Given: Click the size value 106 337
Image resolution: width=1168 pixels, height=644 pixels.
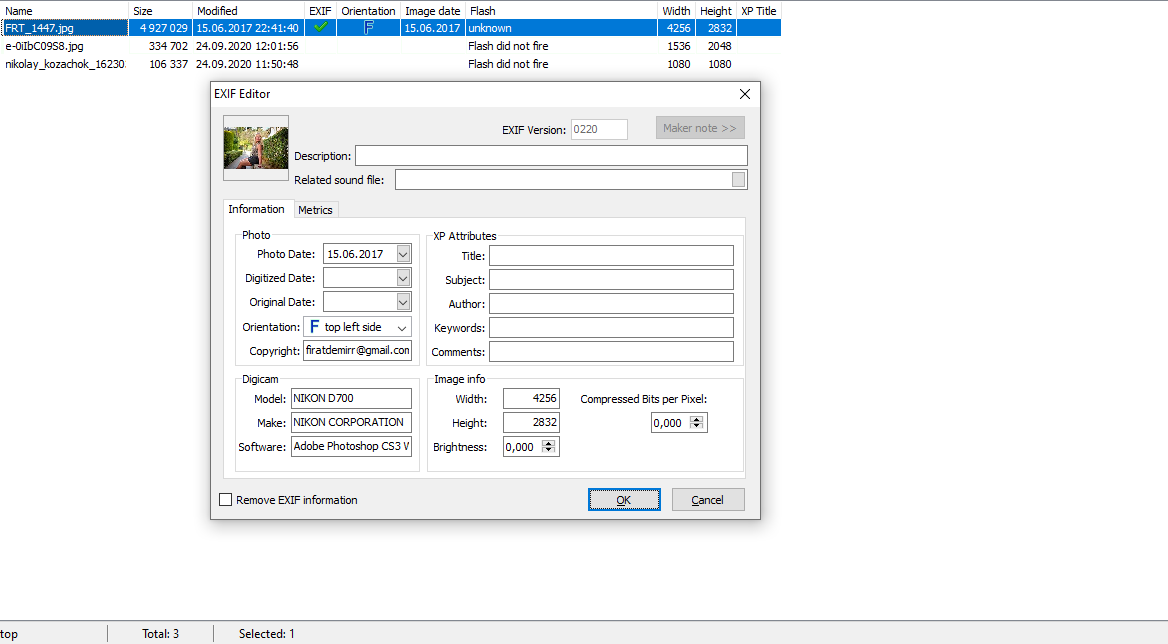Looking at the screenshot, I should point(168,64).
